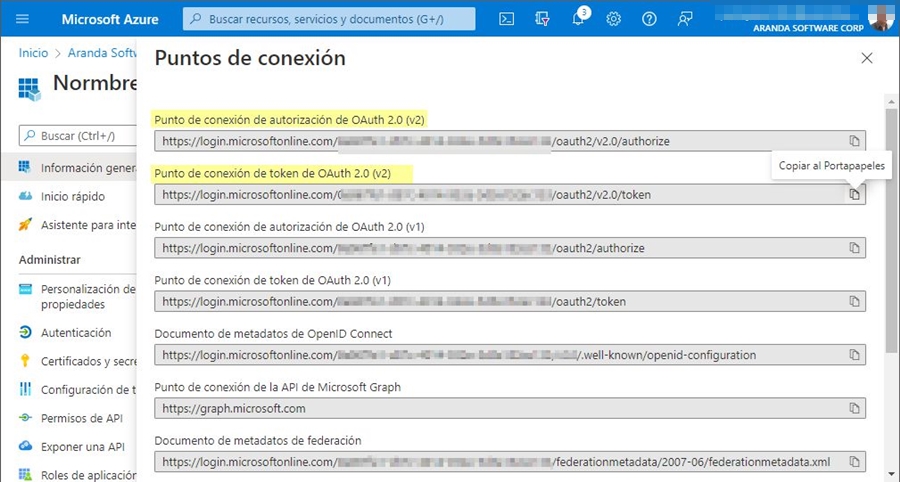Click the scrollbar up arrow
Image resolution: width=900 pixels, height=482 pixels.
pos(891,102)
